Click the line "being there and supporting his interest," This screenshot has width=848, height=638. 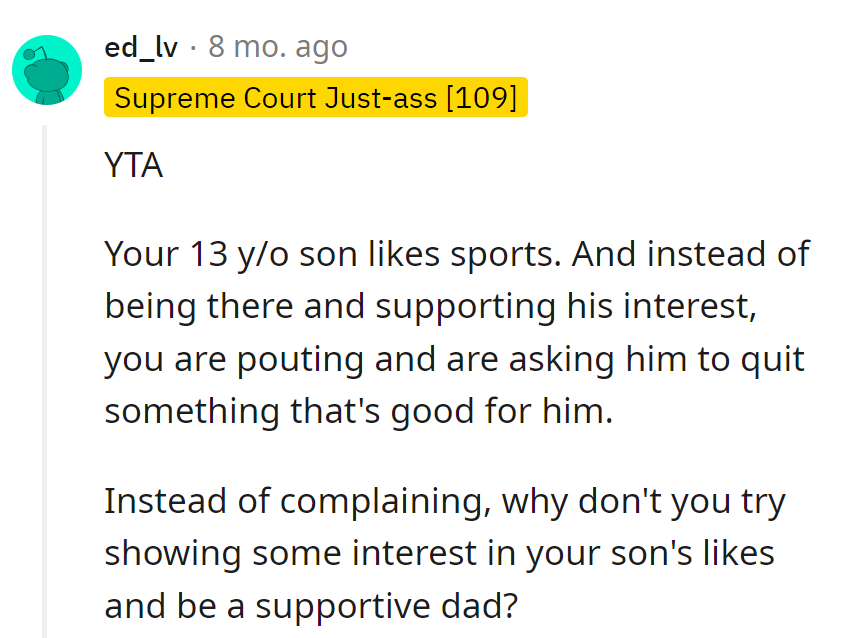click(430, 306)
